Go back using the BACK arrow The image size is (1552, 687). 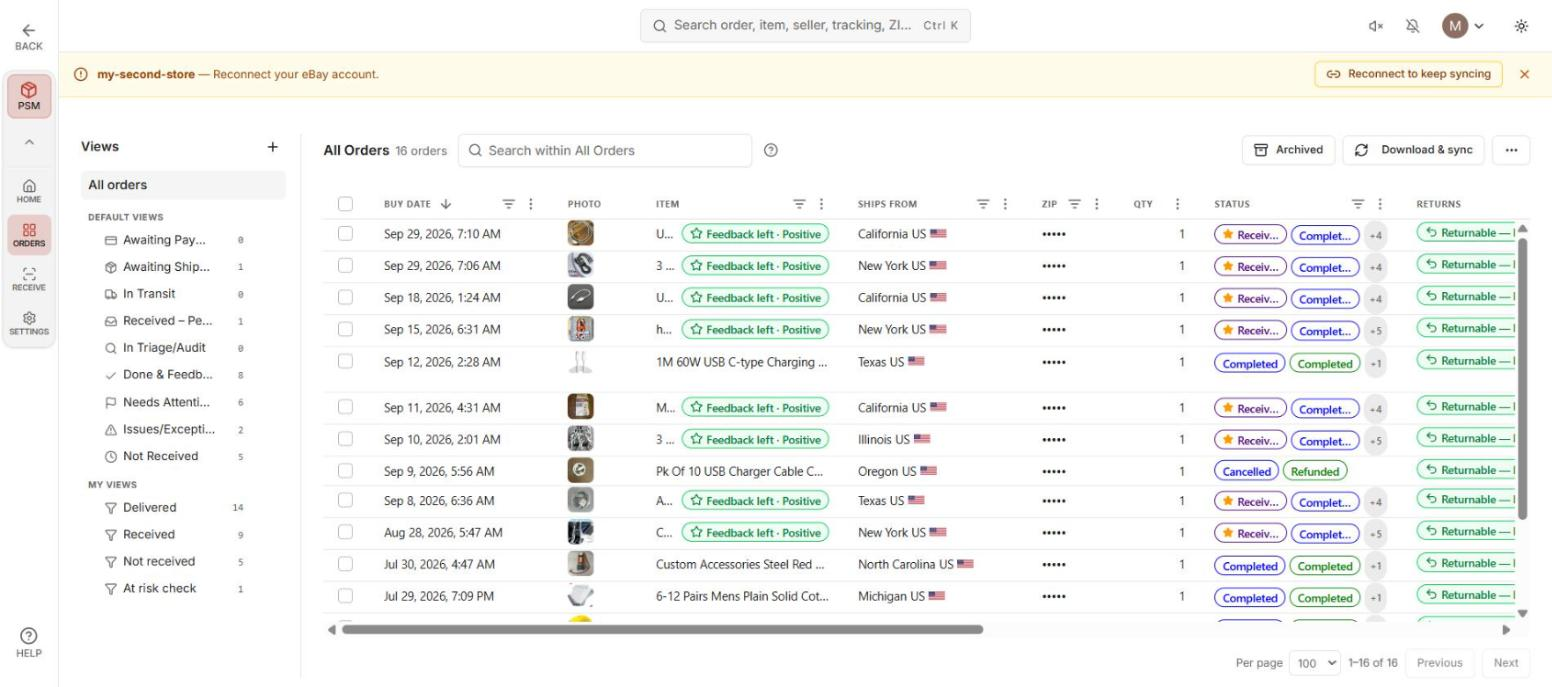pyautogui.click(x=29, y=37)
